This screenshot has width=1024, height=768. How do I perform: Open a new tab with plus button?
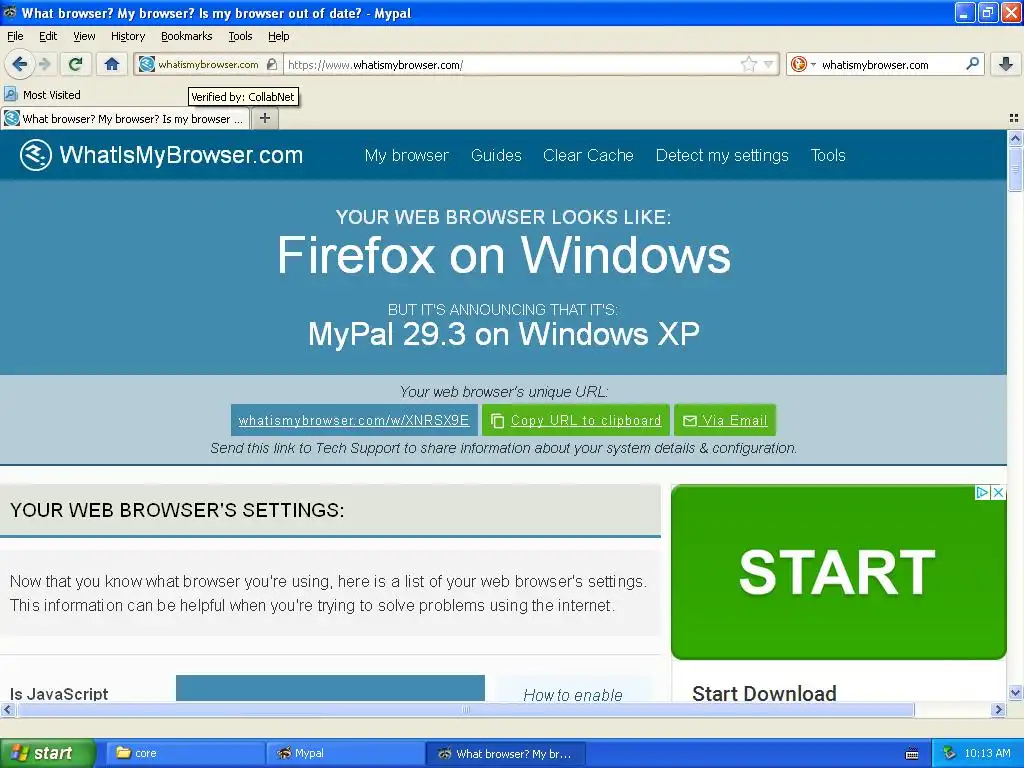[x=264, y=118]
